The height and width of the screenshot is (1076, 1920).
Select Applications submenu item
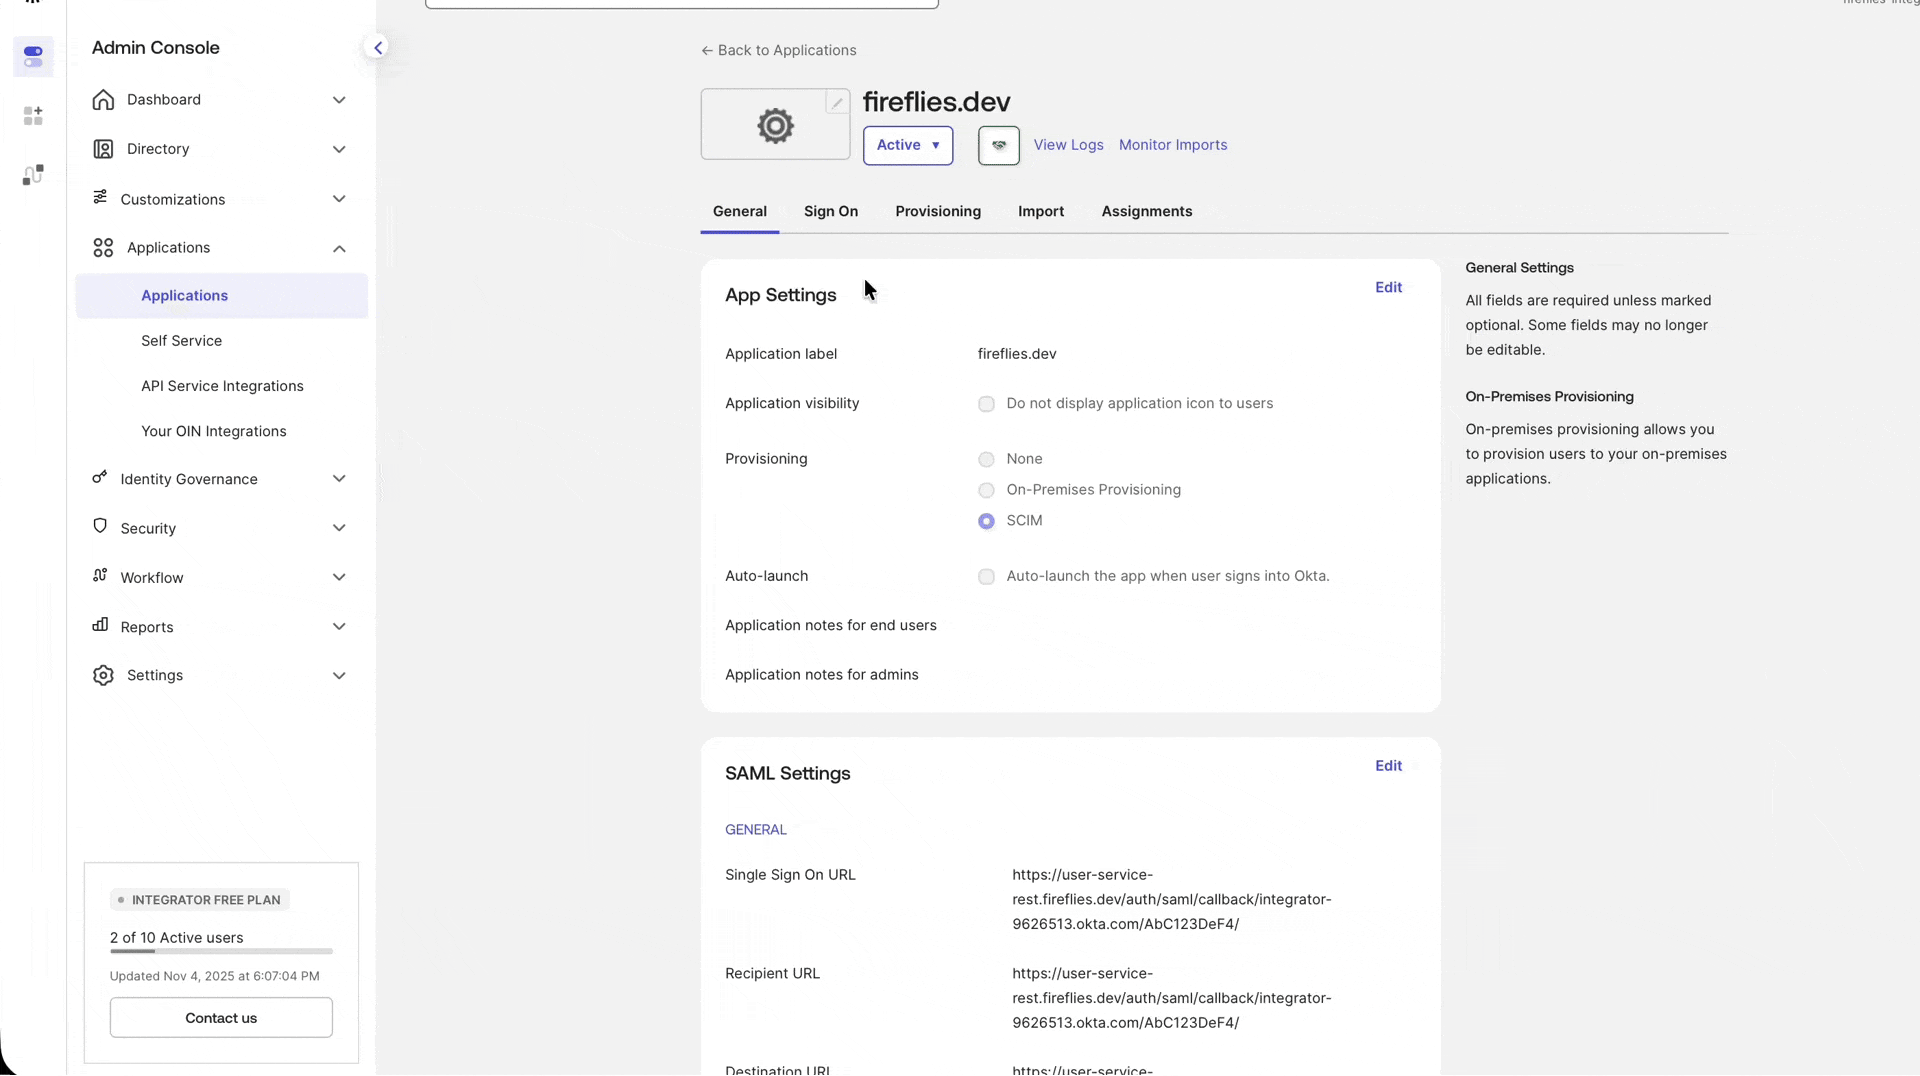tap(222, 296)
